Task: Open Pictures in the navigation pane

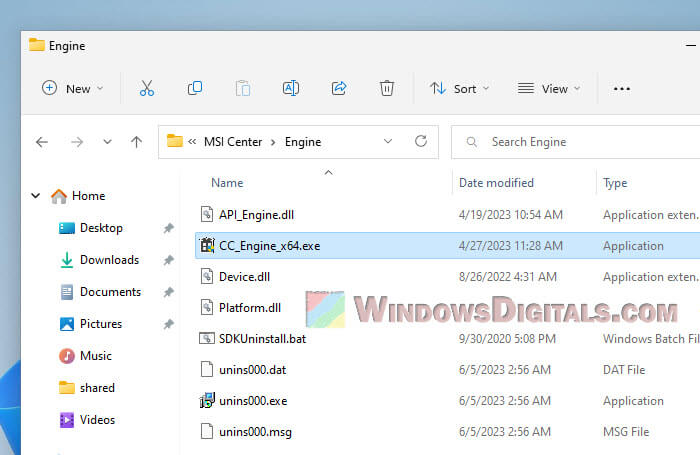Action: 101,324
